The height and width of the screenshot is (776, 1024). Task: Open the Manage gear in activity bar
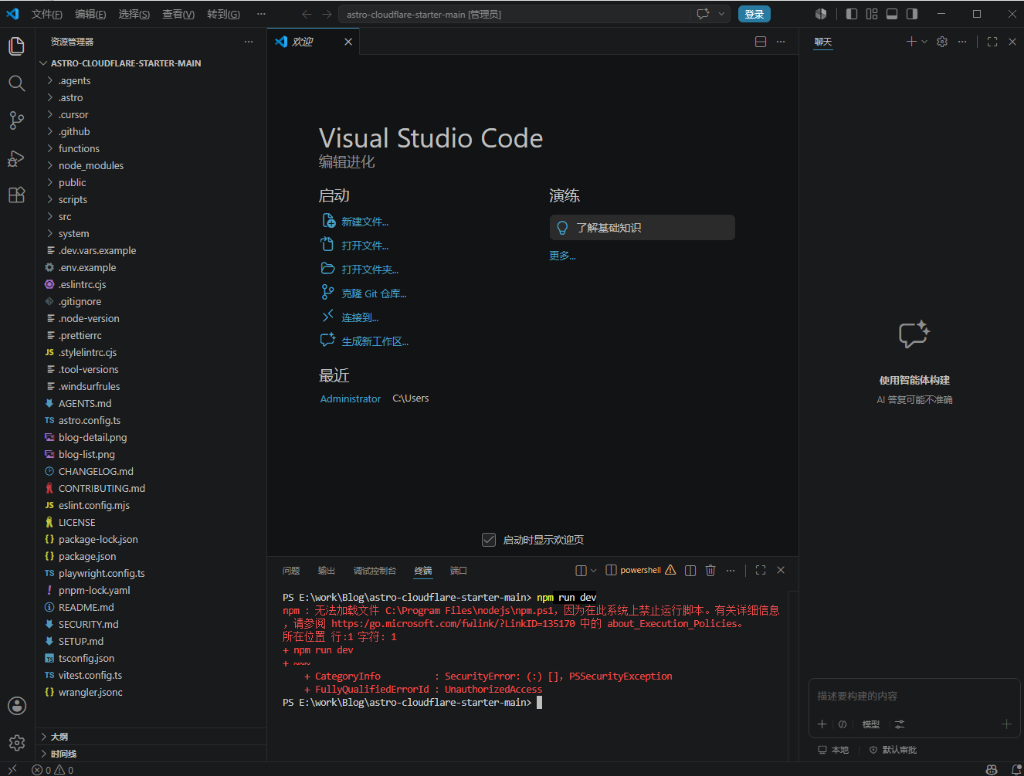coord(16,743)
